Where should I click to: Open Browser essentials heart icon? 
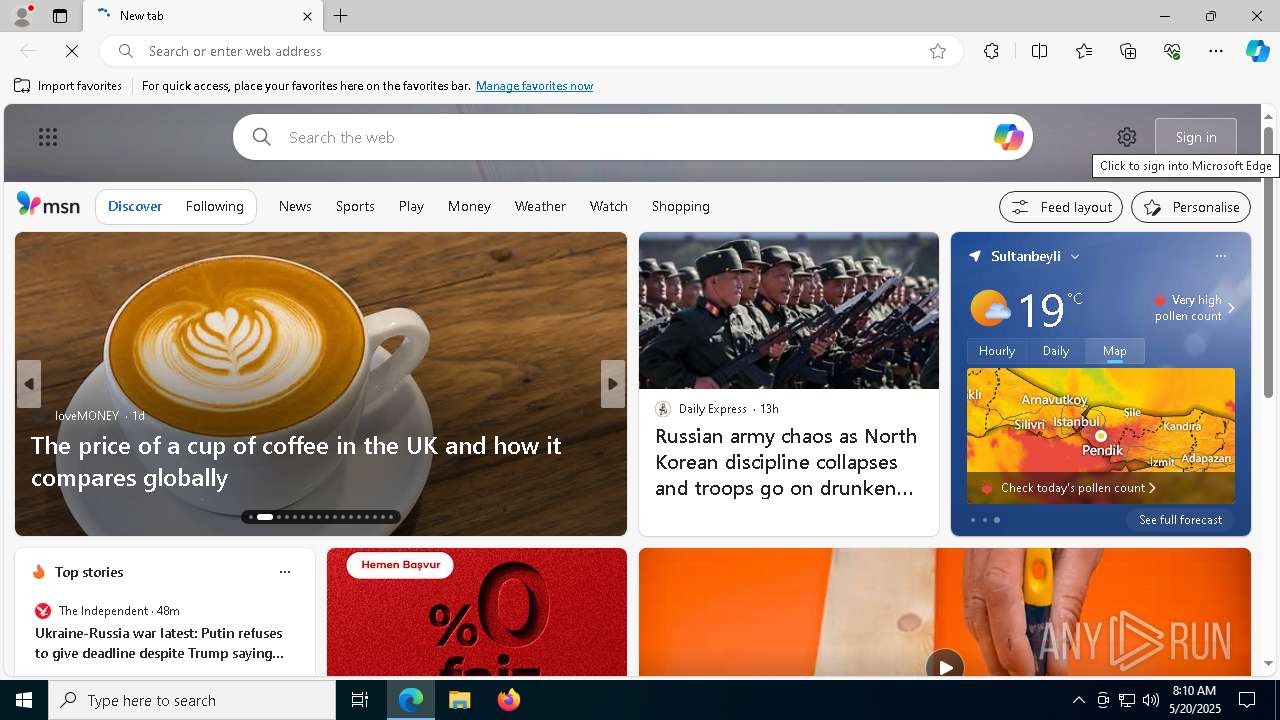pos(1172,51)
